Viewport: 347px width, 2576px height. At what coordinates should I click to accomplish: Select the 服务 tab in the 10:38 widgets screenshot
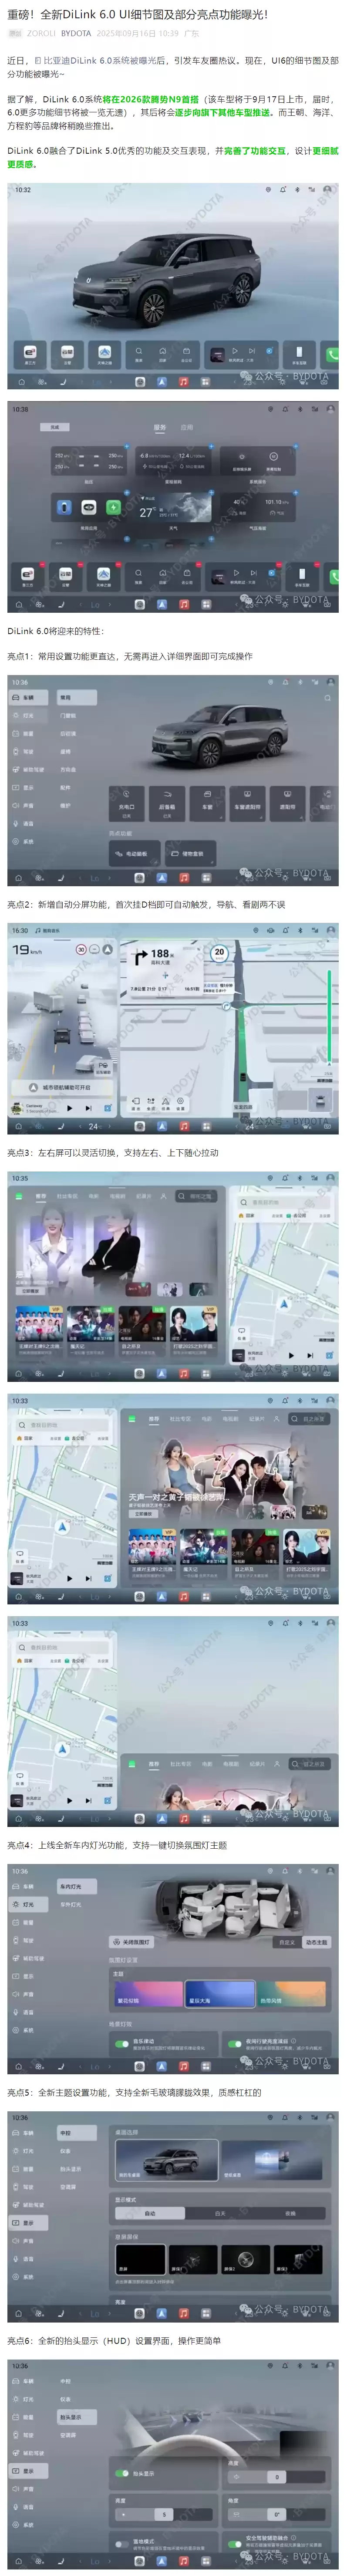pos(160,427)
